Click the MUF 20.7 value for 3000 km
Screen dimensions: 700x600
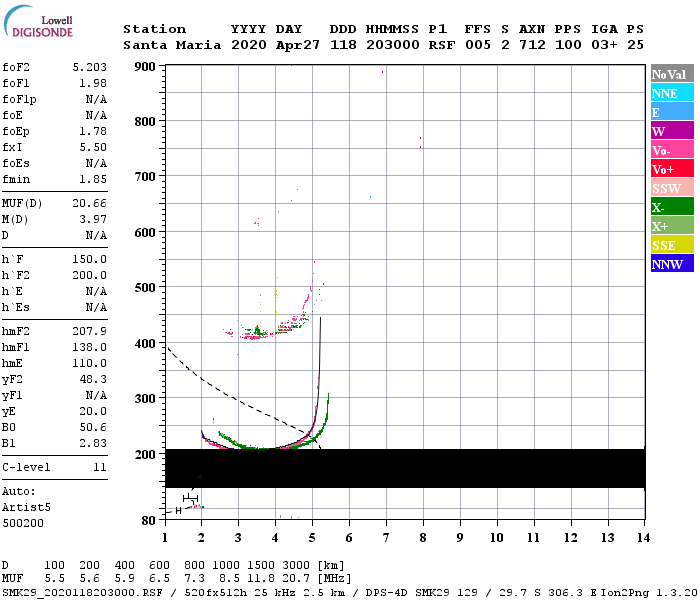296,579
